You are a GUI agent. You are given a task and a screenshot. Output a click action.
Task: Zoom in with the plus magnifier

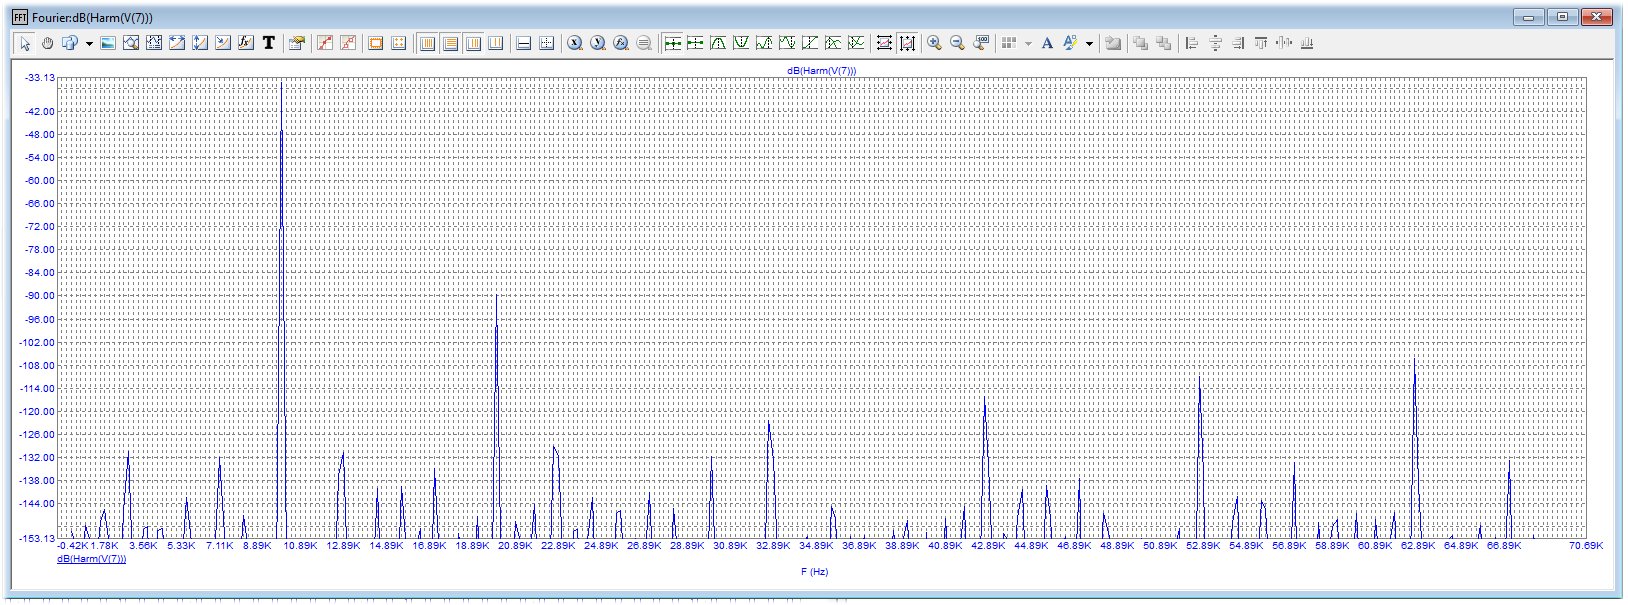point(935,43)
